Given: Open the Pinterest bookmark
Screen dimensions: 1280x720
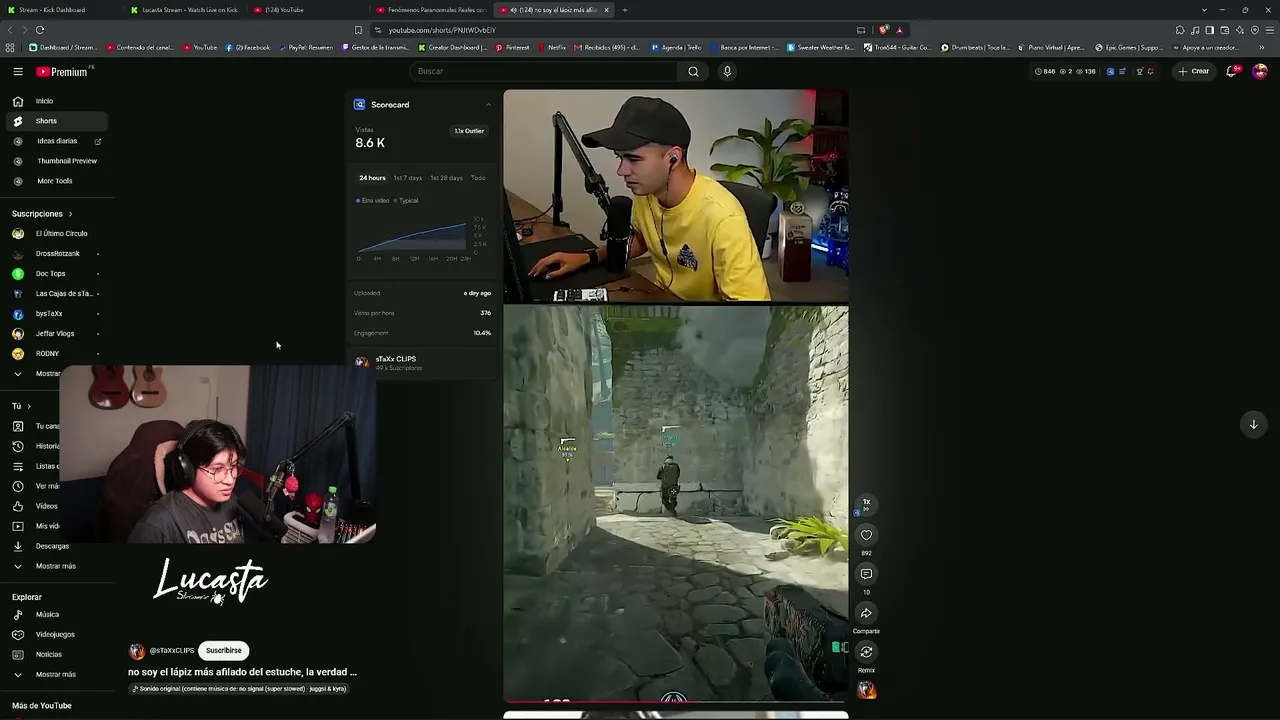Looking at the screenshot, I should [x=512, y=47].
